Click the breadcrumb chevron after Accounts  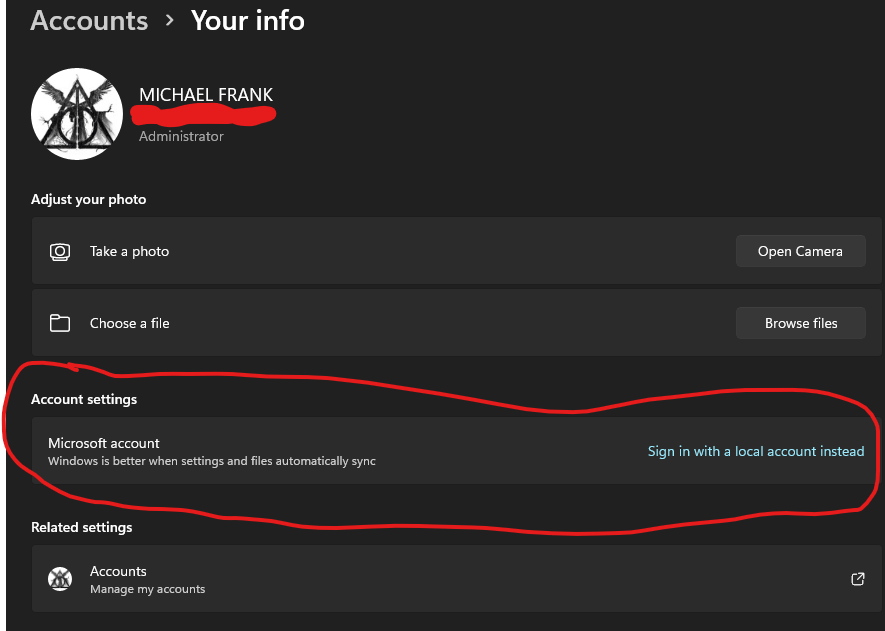point(169,20)
